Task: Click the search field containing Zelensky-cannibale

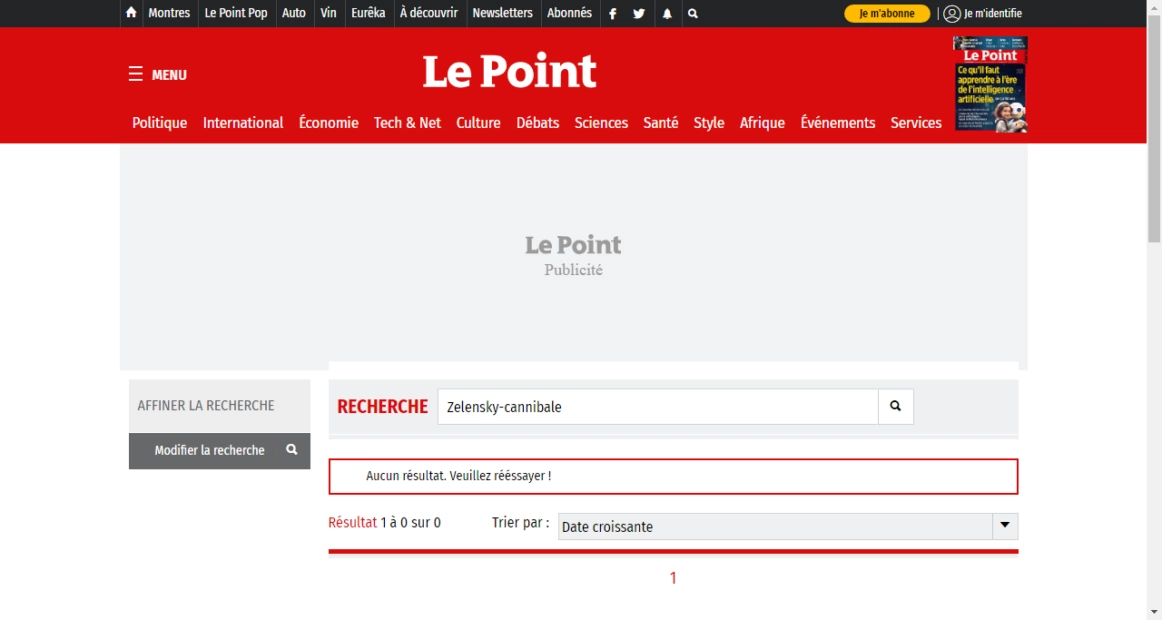Action: click(658, 407)
